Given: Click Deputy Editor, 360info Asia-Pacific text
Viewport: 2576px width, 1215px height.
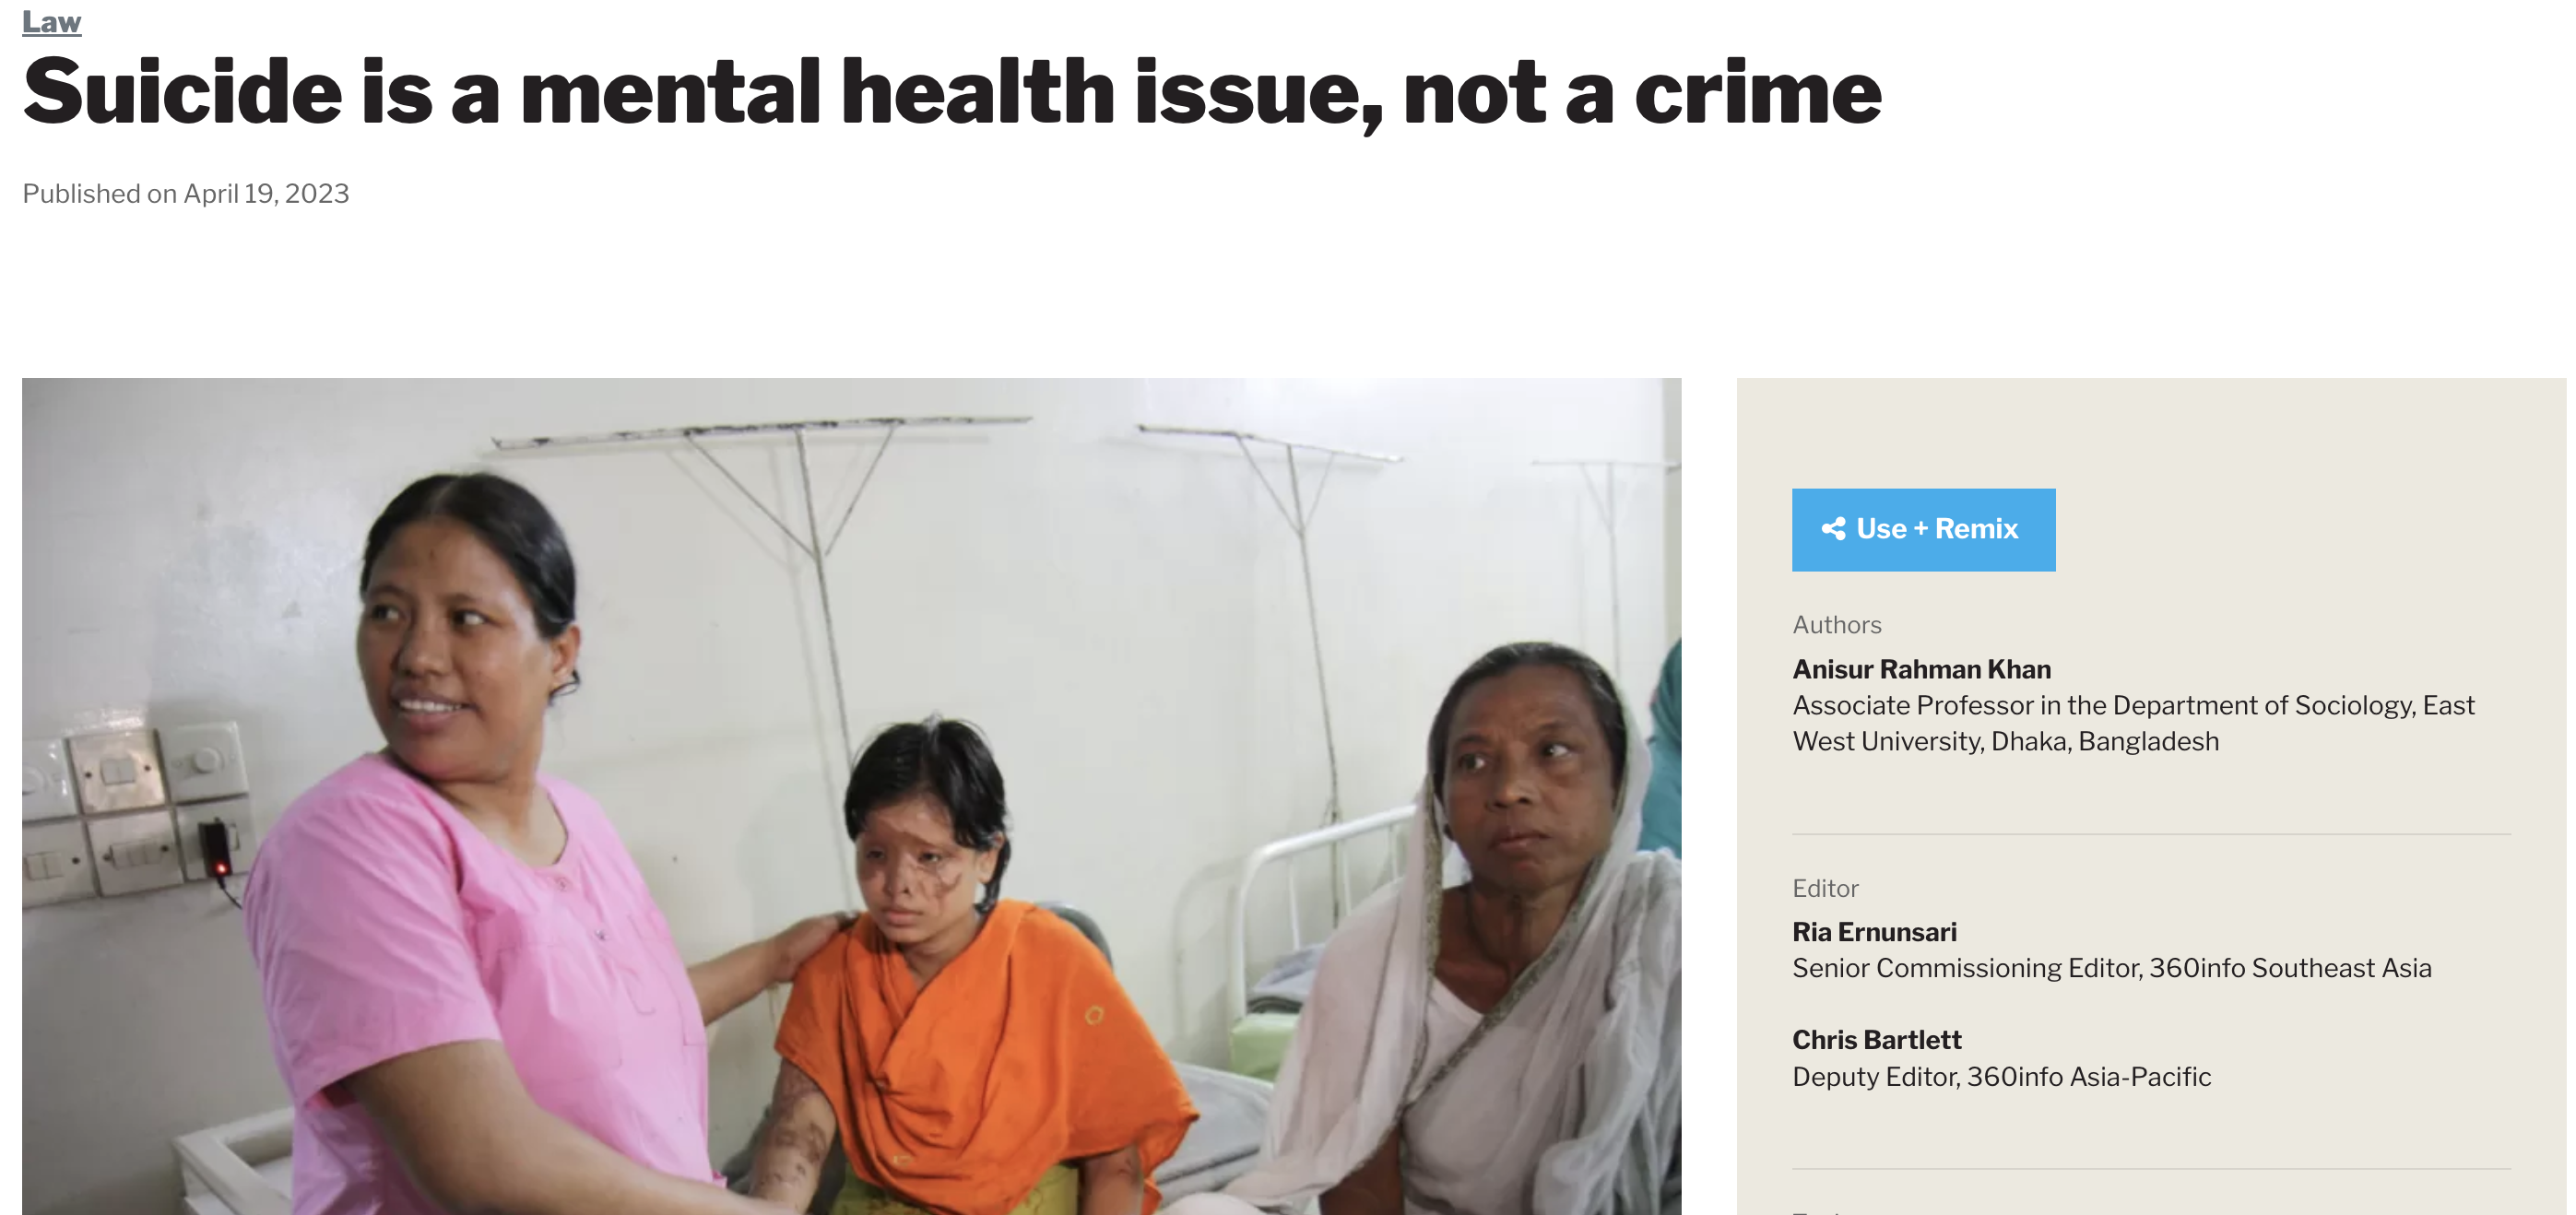Looking at the screenshot, I should point(2001,1077).
